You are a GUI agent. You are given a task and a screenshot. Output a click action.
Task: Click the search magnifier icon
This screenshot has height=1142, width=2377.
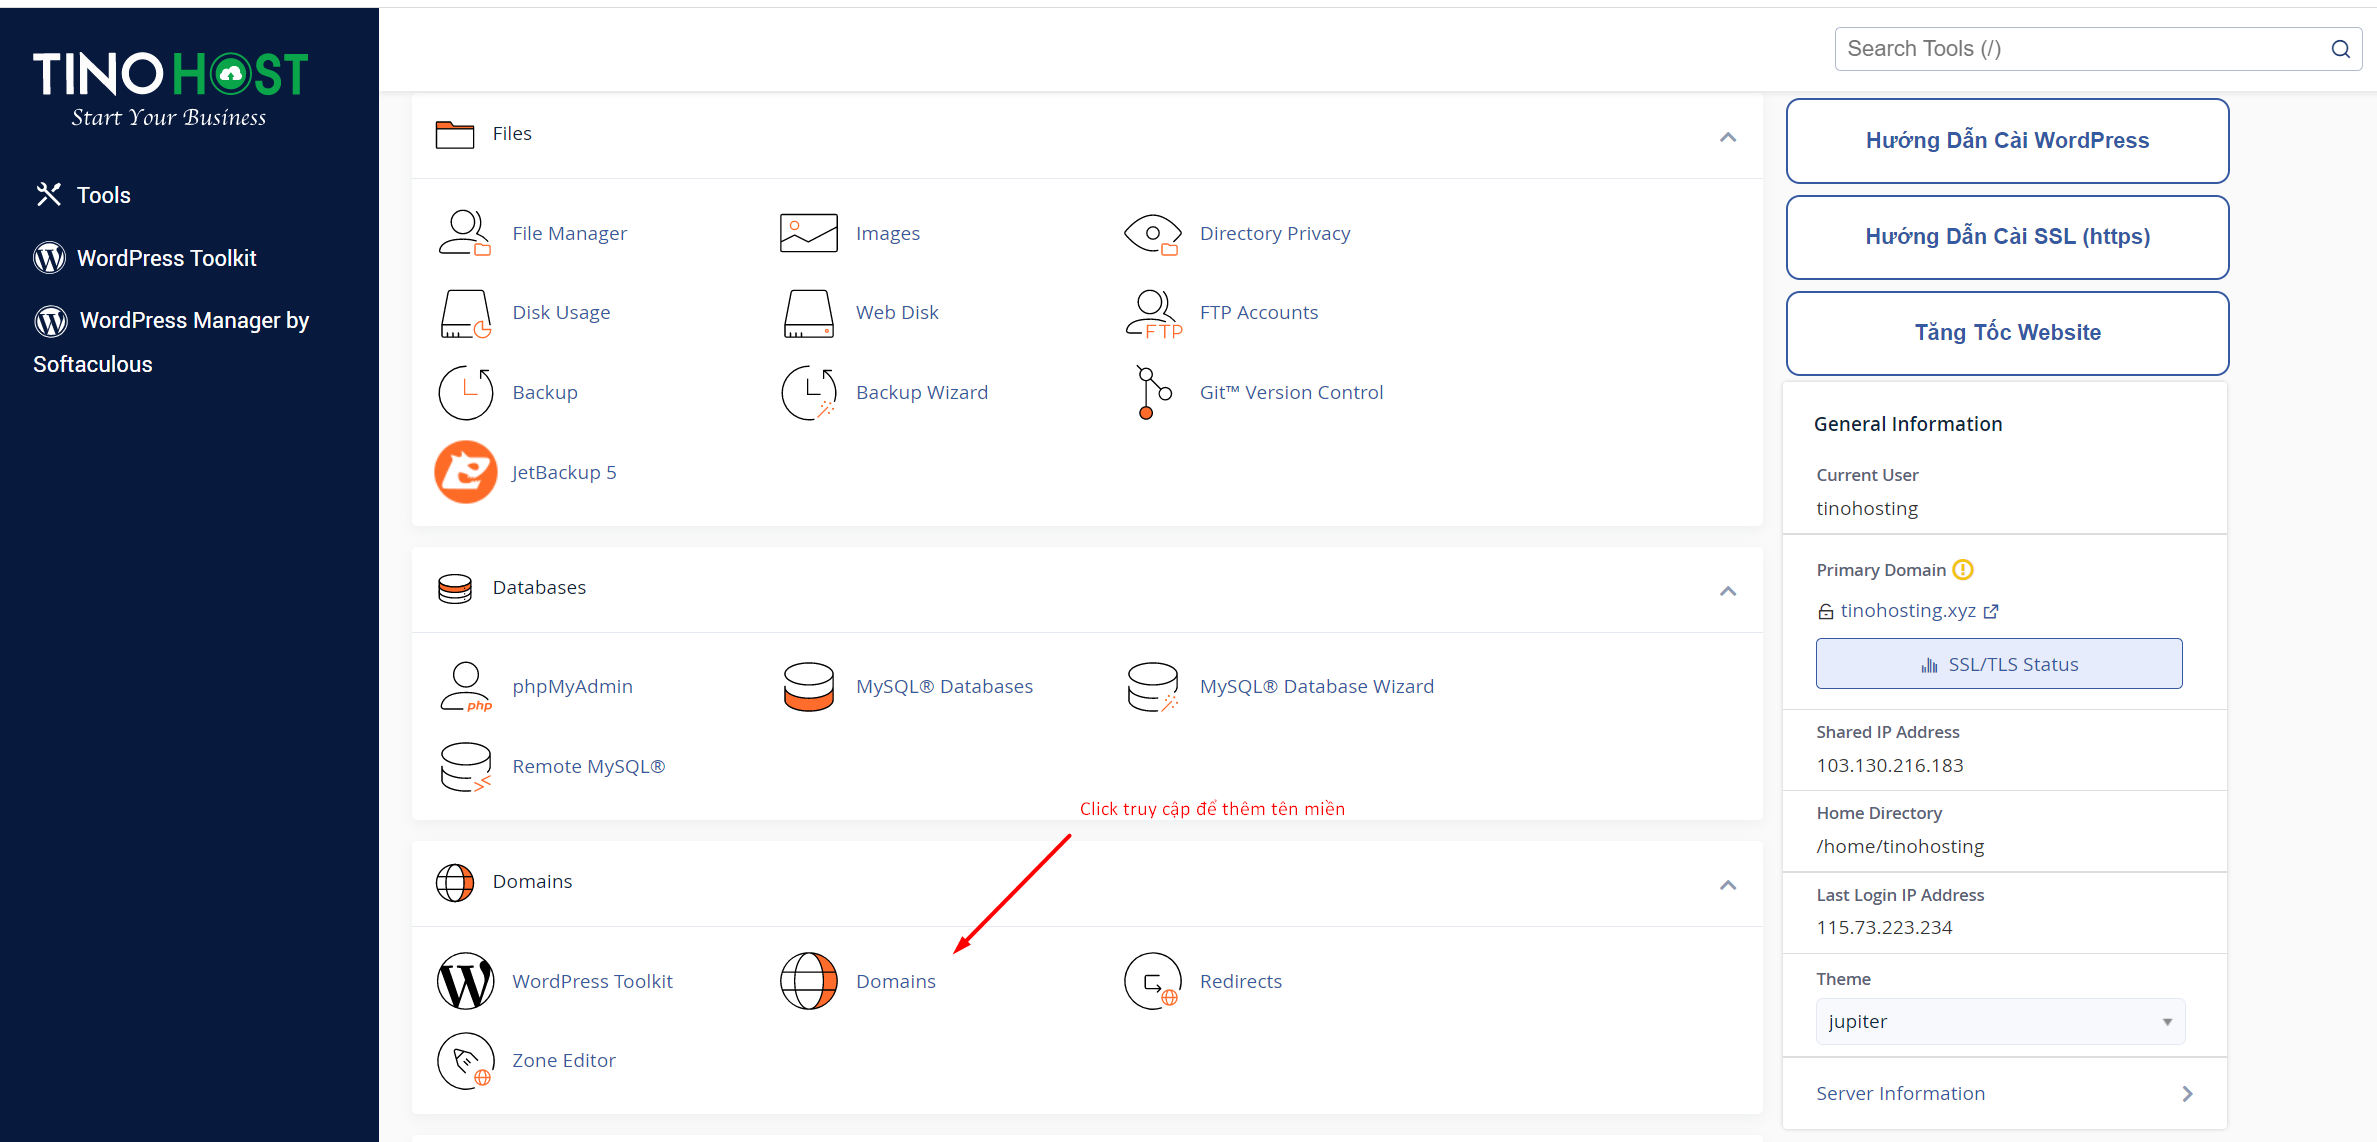click(x=2340, y=49)
